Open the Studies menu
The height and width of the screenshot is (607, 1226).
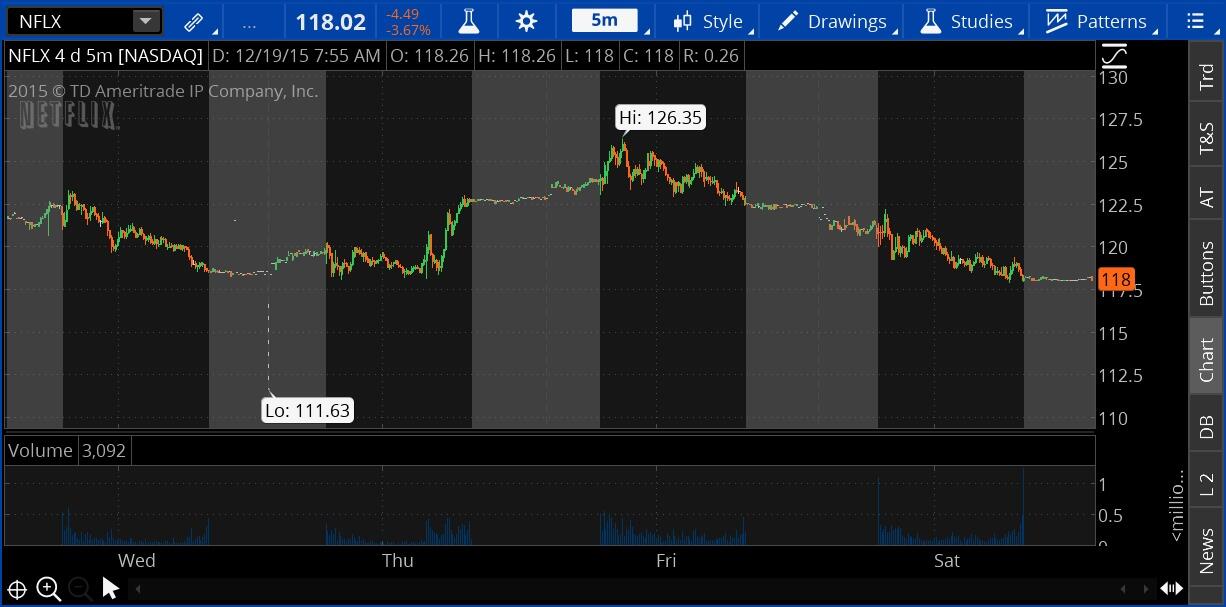tap(967, 21)
